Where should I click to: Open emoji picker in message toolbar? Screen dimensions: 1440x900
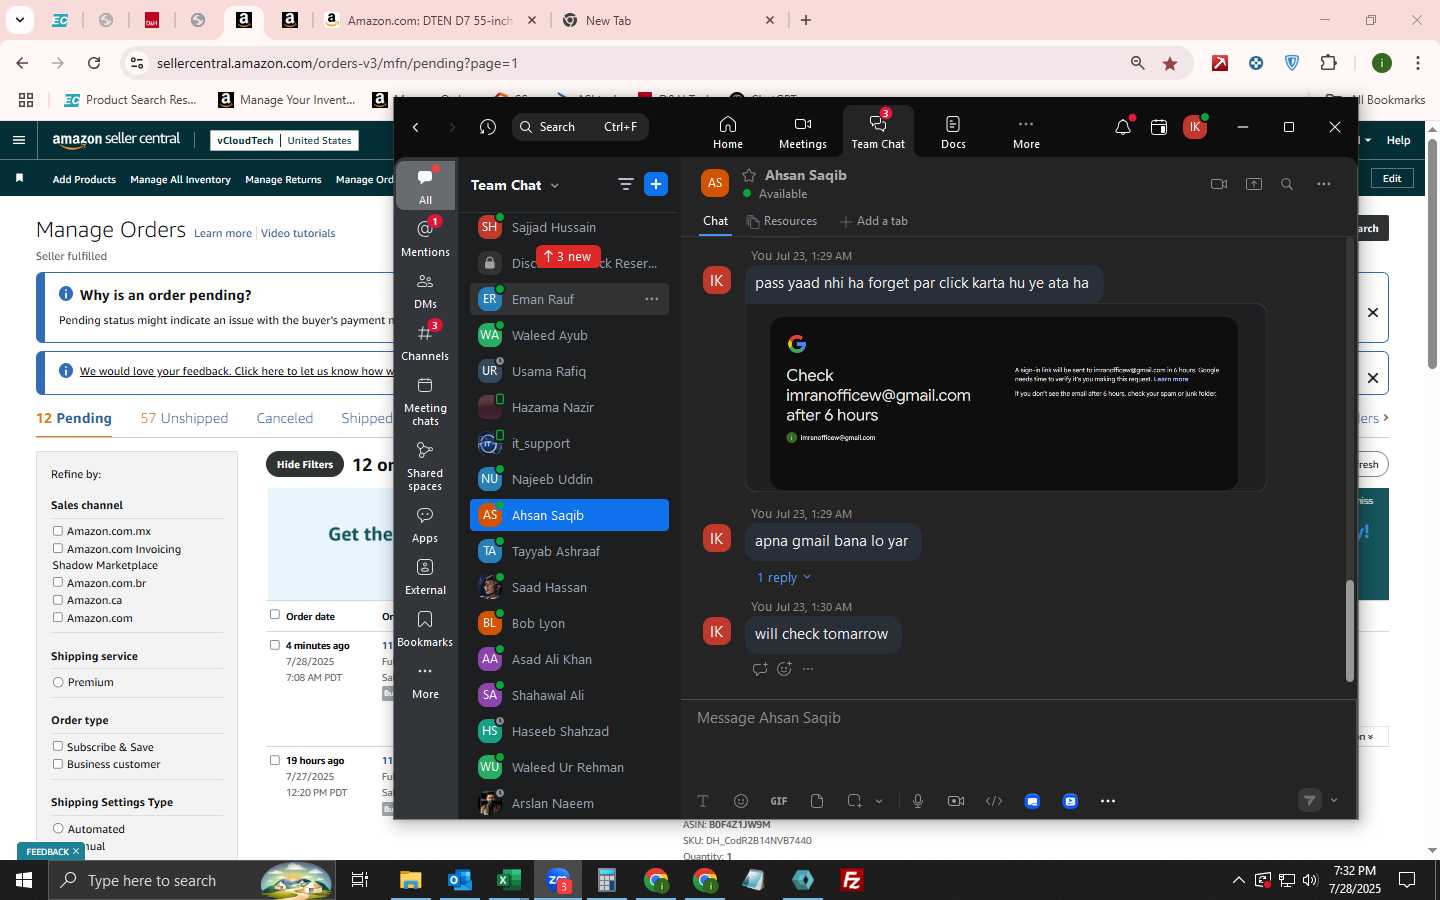pos(741,801)
